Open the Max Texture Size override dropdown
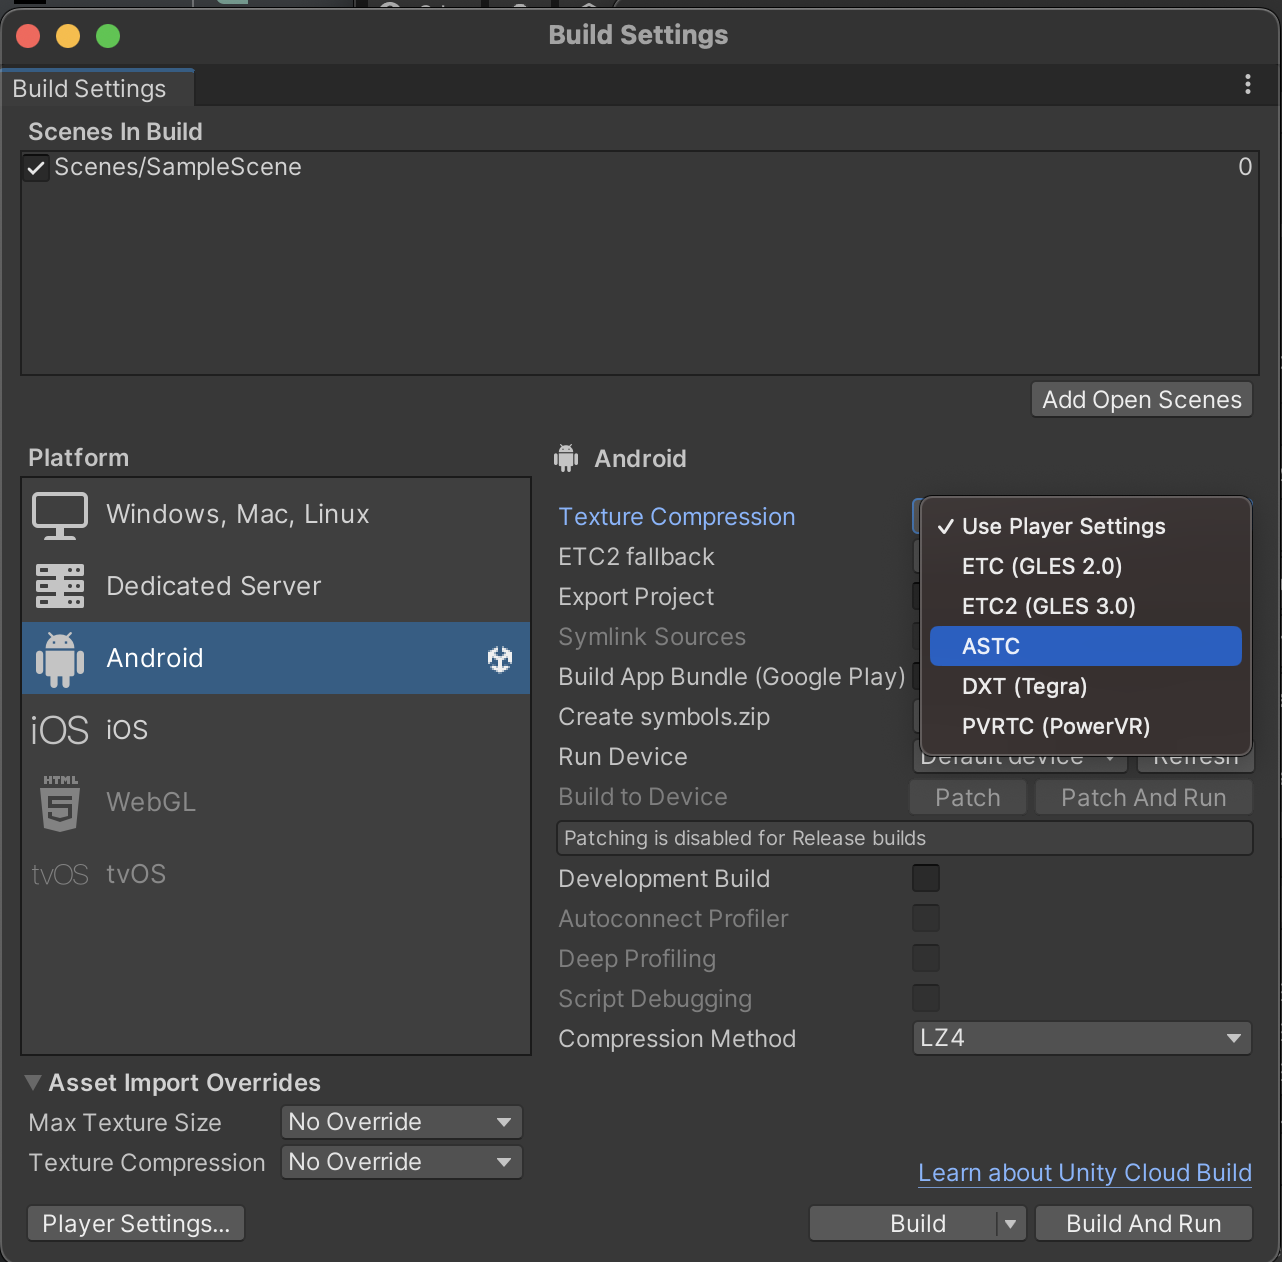 (402, 1122)
